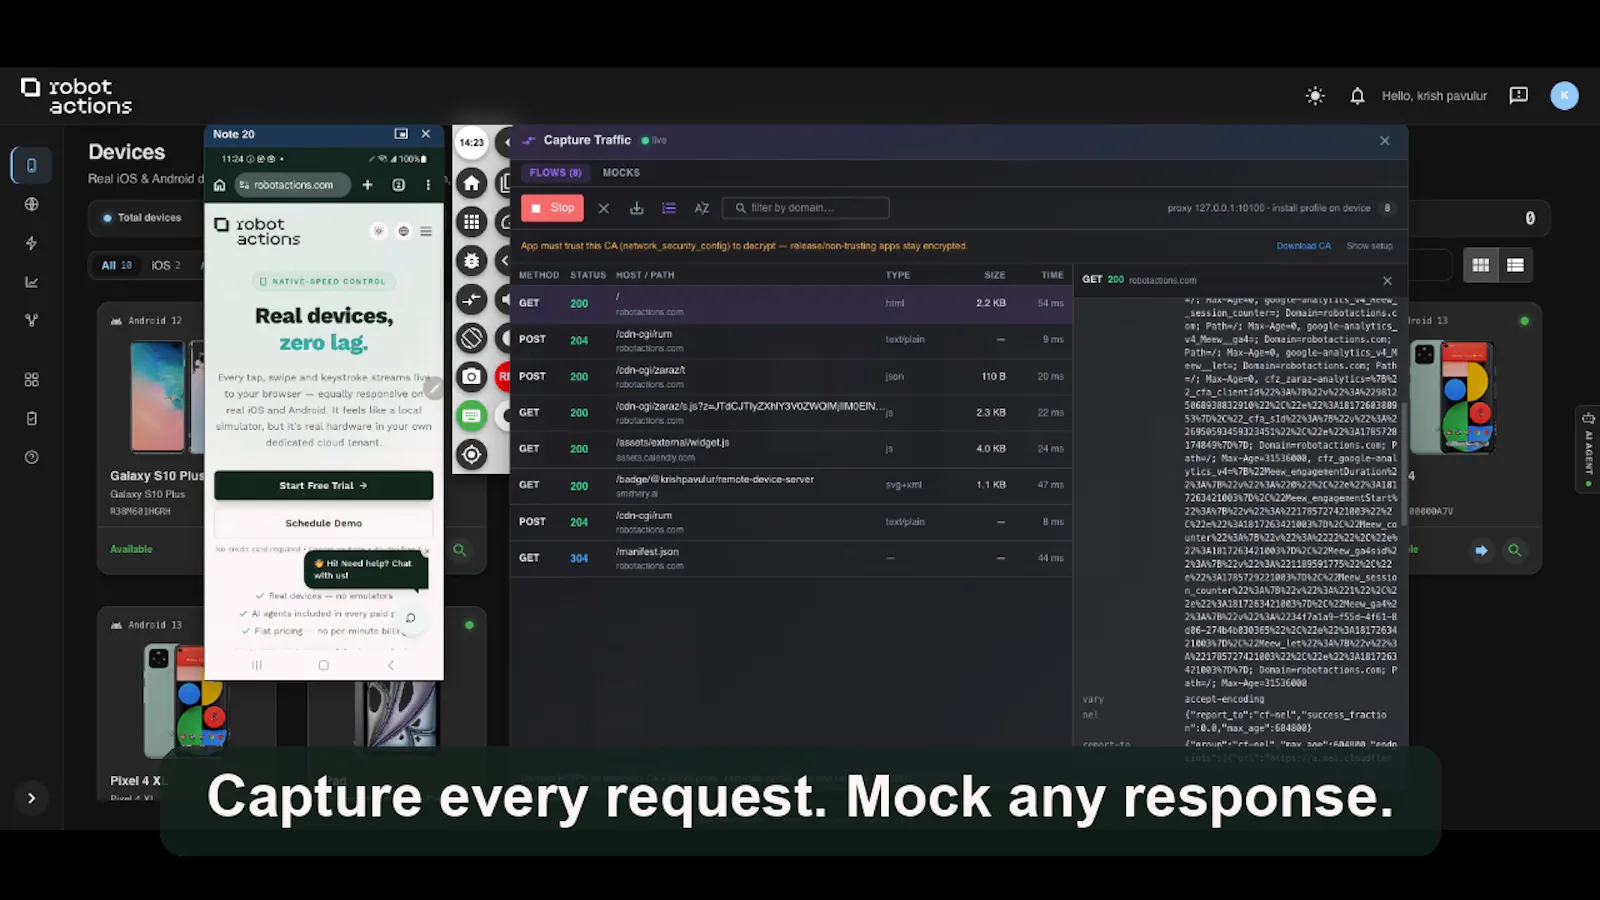
Task: Select the POST /cdn-cgi/zaraz/t flow row
Action: click(791, 377)
